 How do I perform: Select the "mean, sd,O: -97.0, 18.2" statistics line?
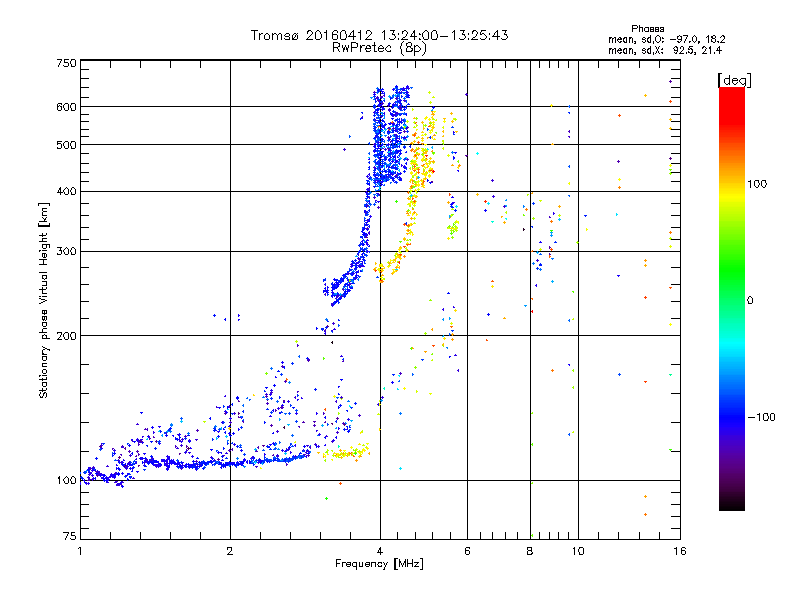pos(666,39)
